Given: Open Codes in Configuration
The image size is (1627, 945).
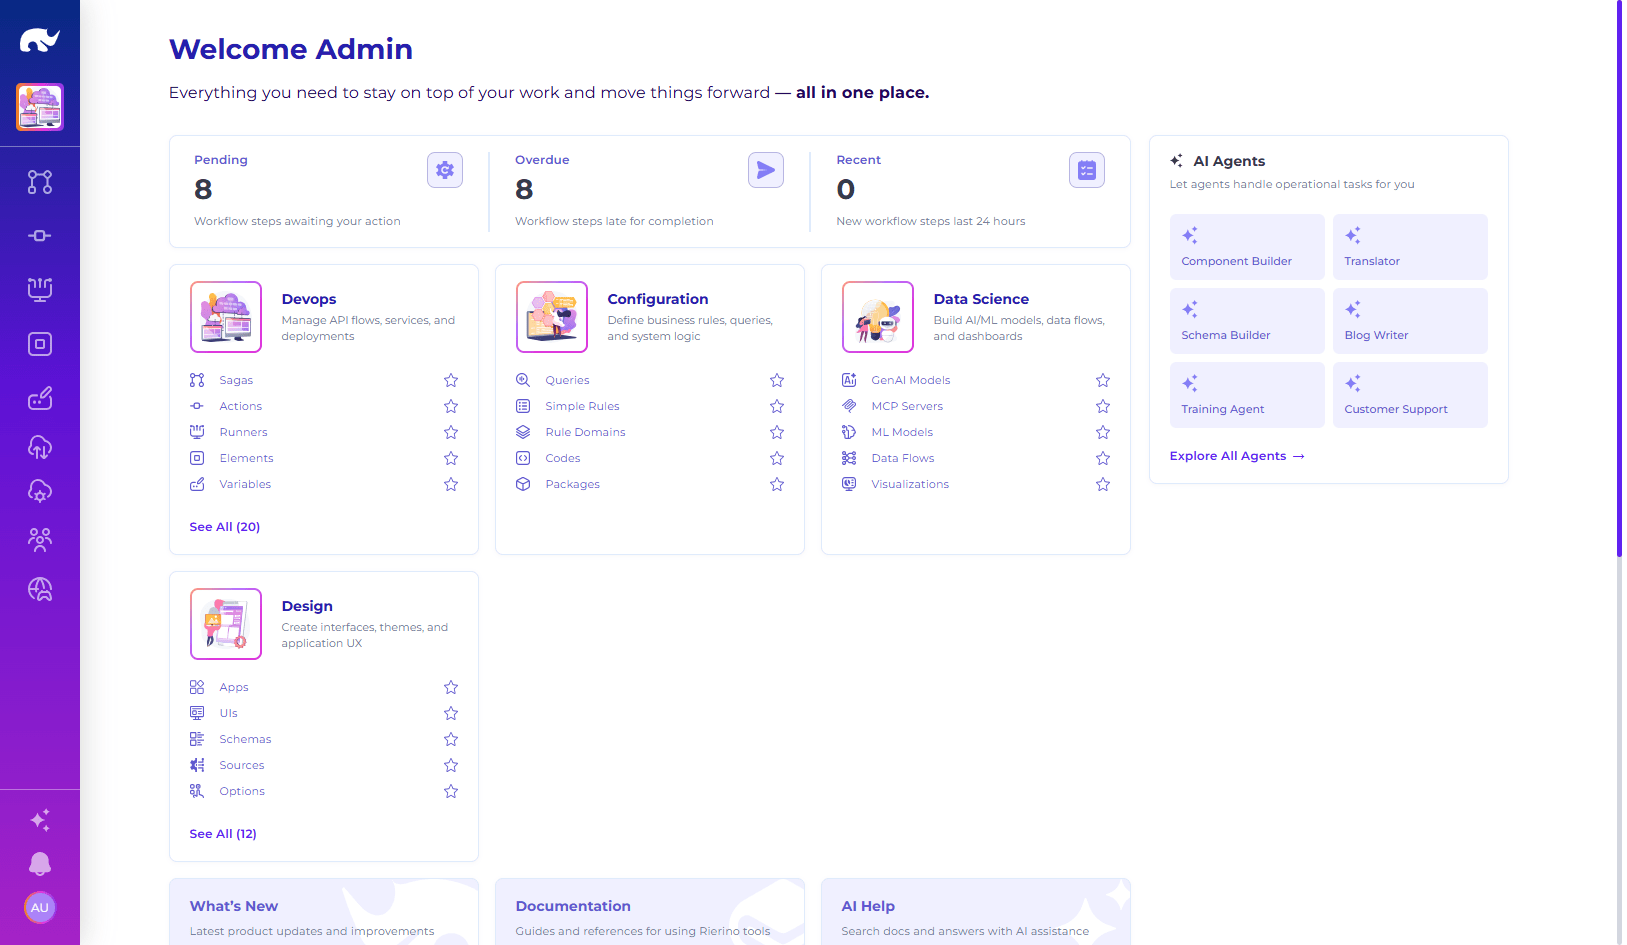Looking at the screenshot, I should click(x=562, y=458).
